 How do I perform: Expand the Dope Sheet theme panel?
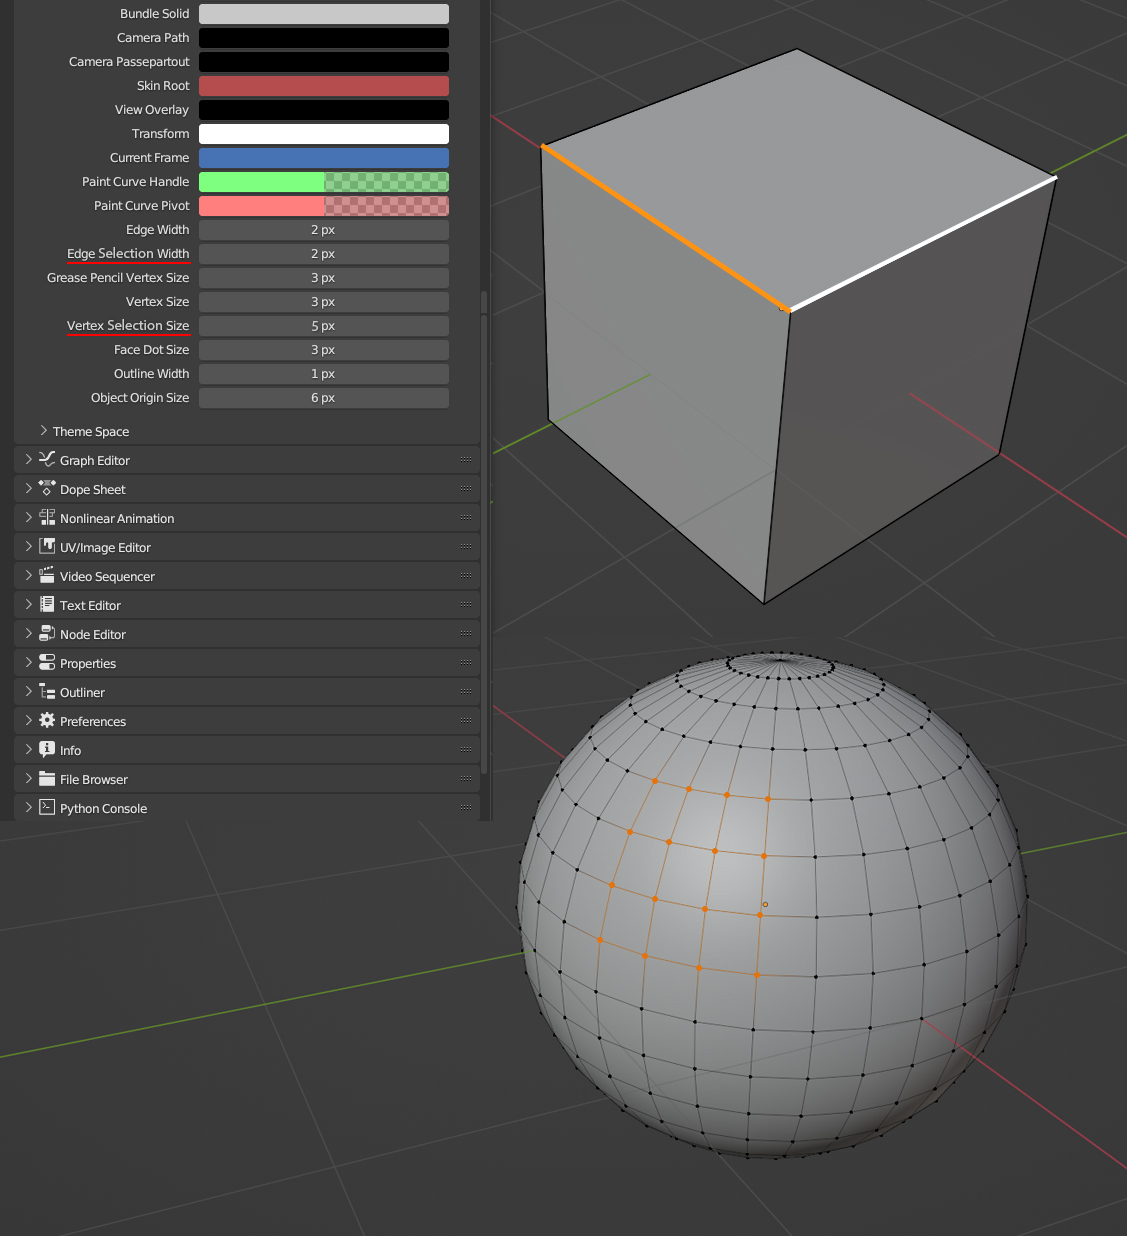click(28, 489)
